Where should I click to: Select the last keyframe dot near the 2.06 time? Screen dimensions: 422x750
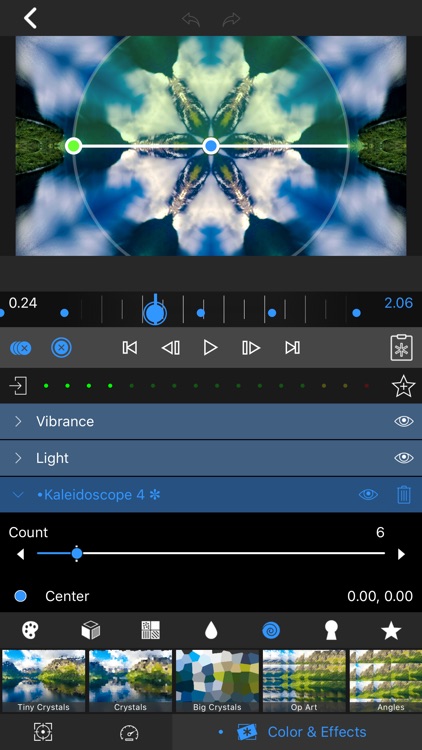pos(356,313)
